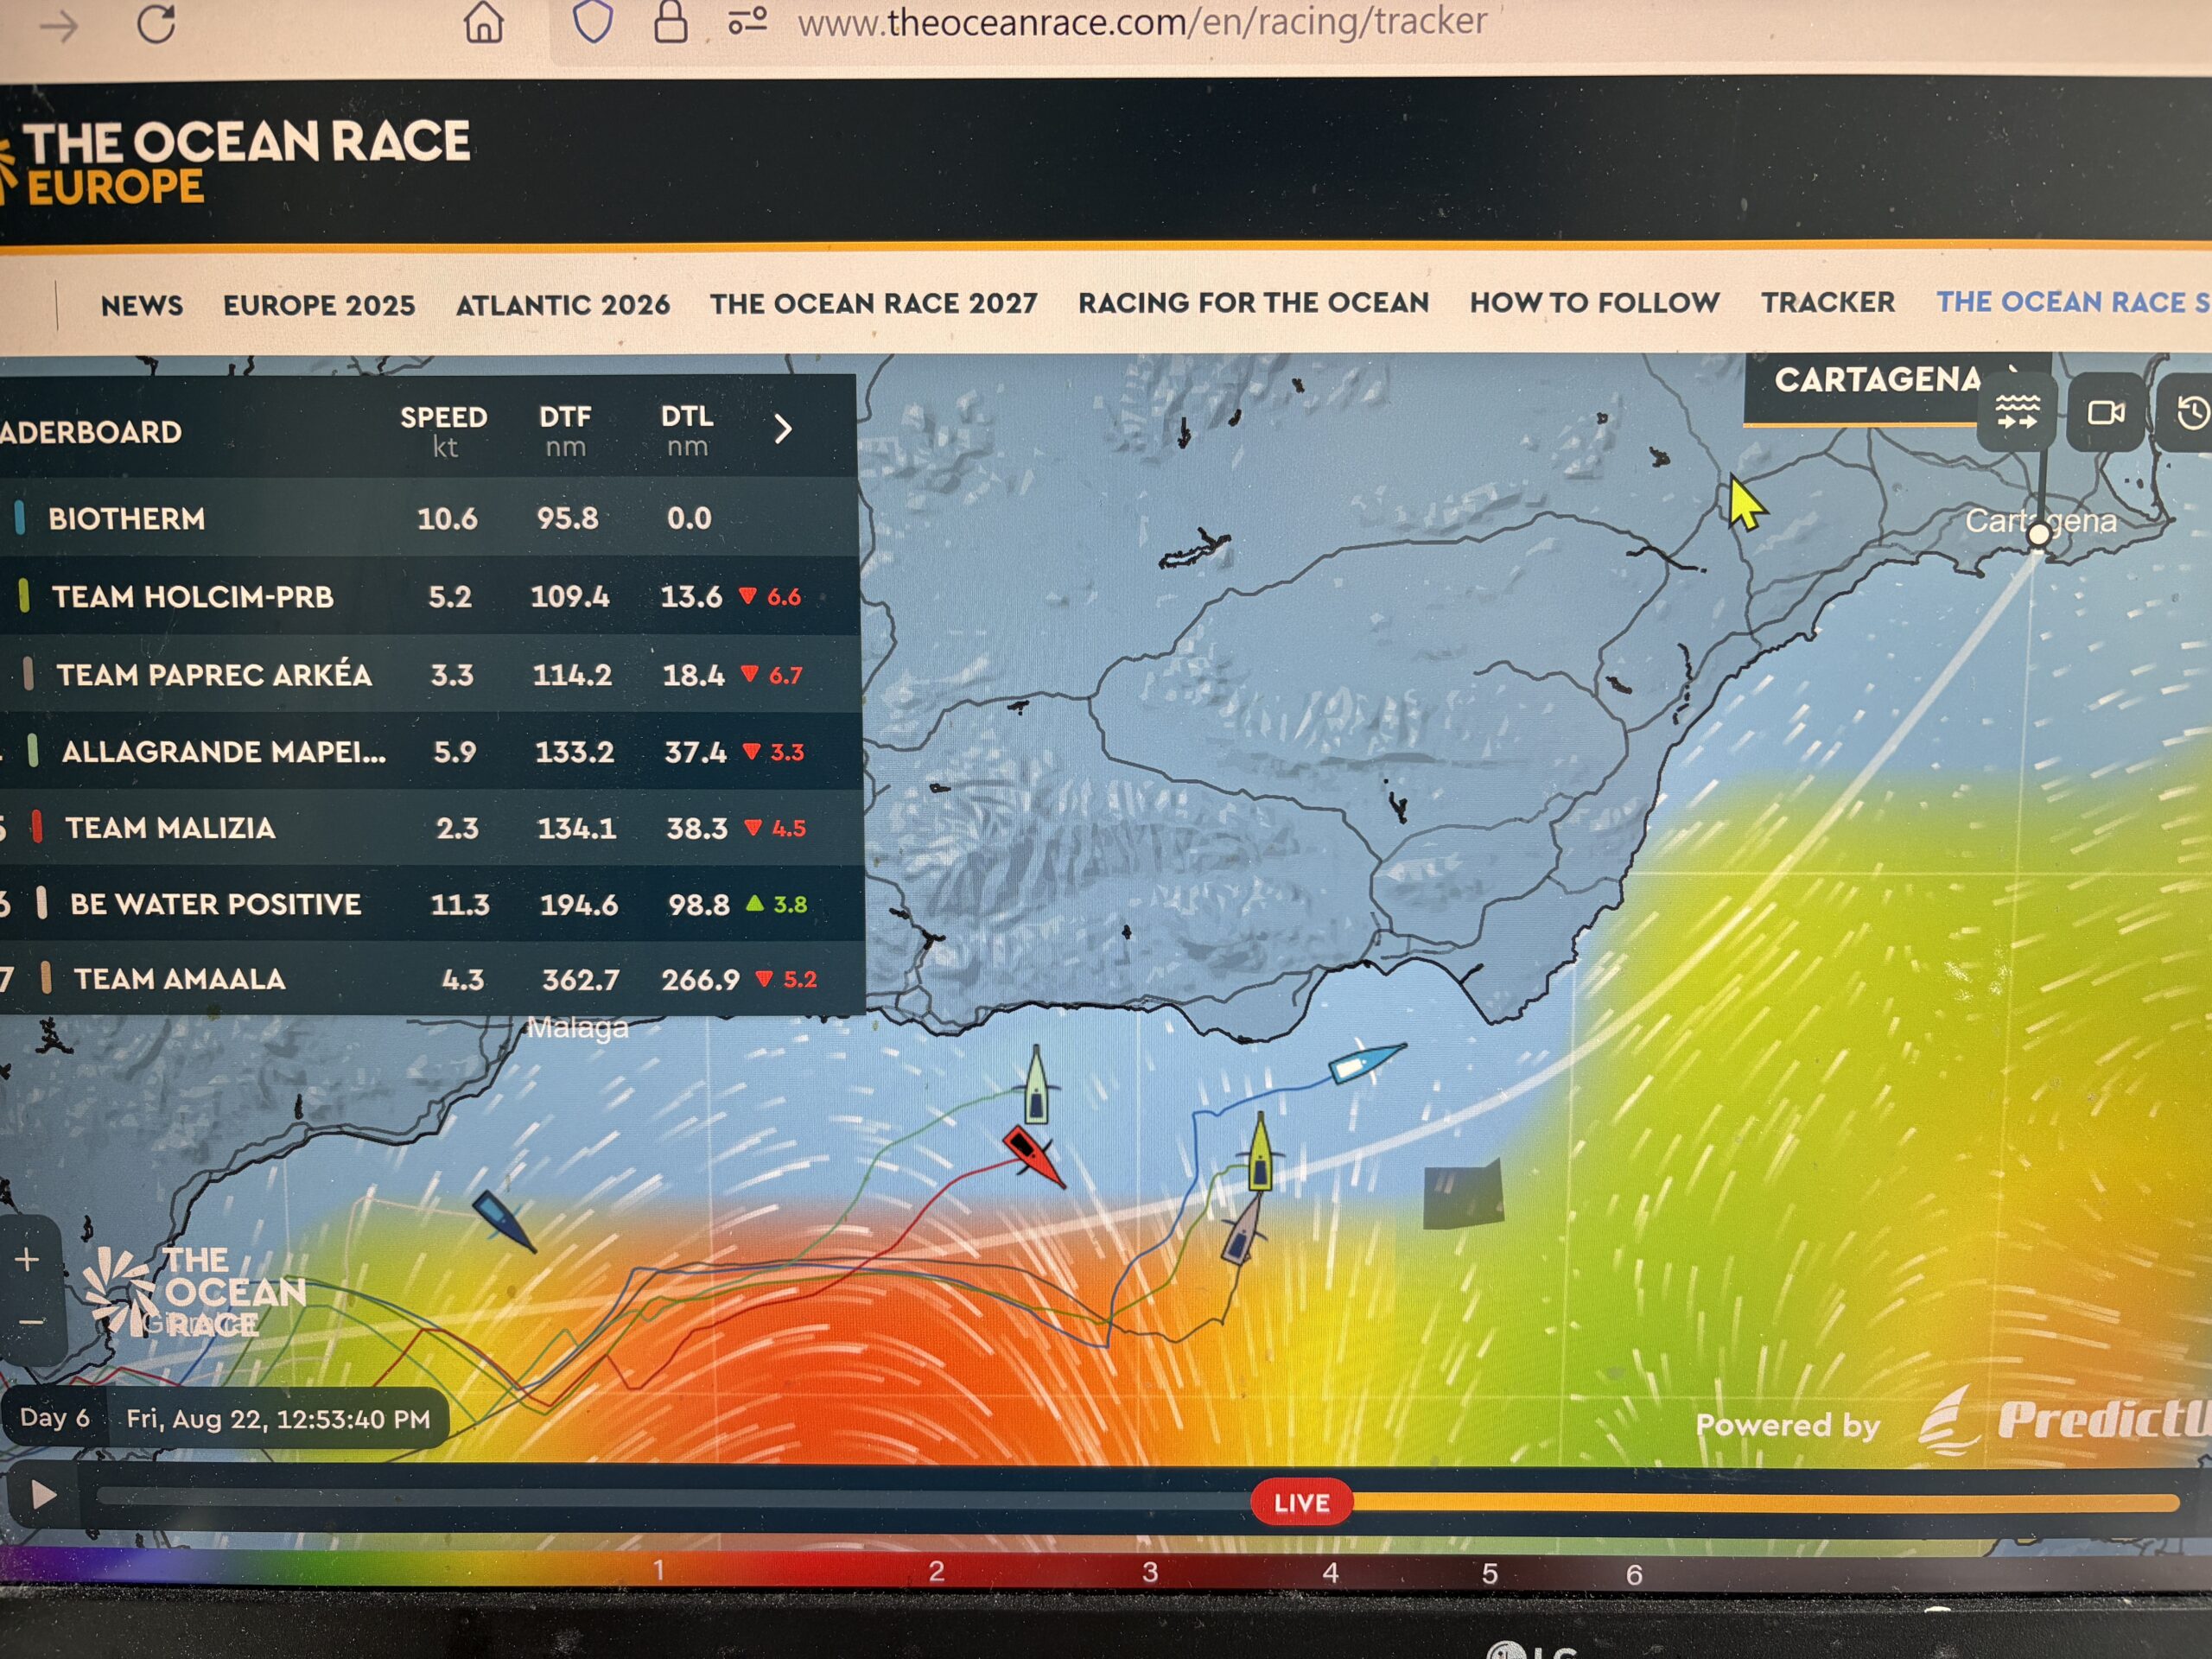Select the TEAM AMAALA leaderboard row
The height and width of the screenshot is (1659, 2212).
tap(431, 978)
